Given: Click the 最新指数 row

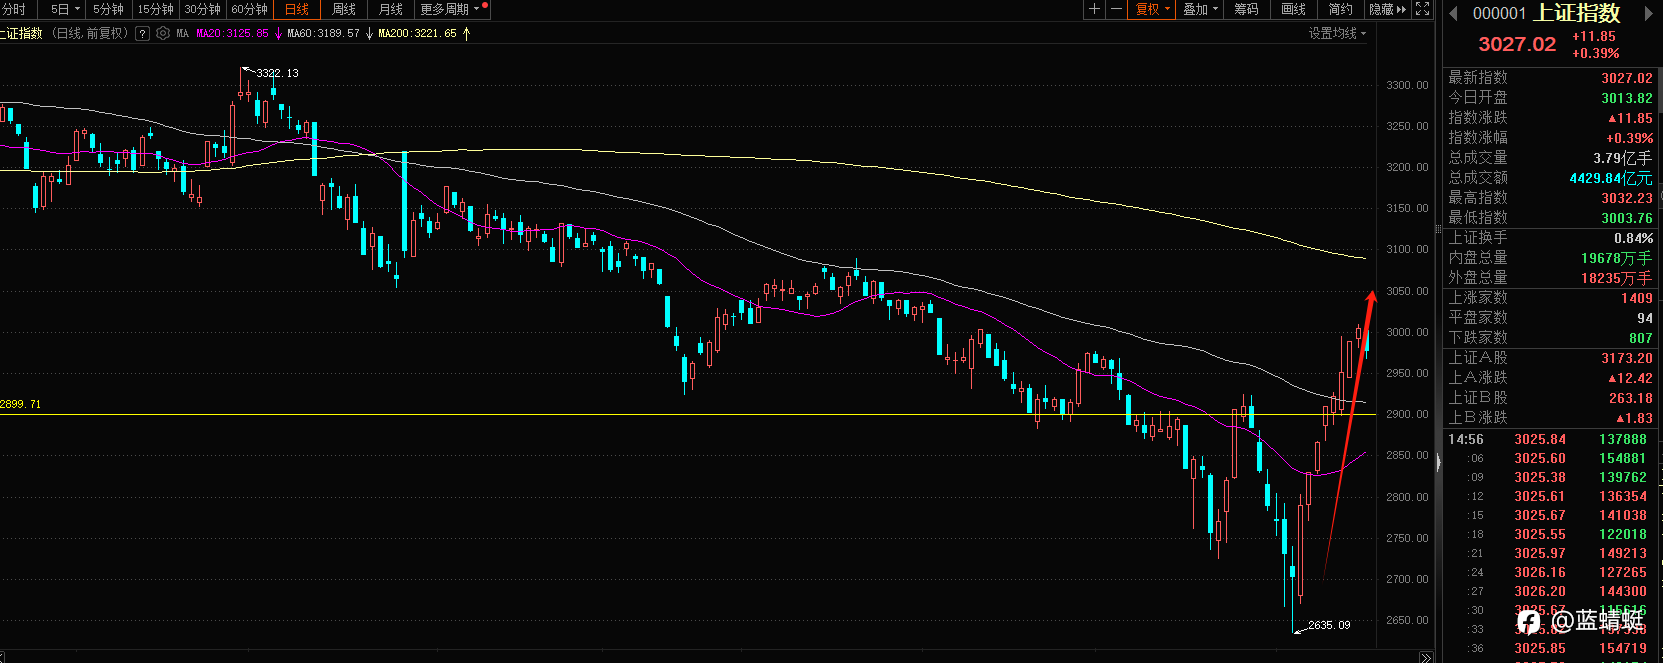Looking at the screenshot, I should coord(1550,78).
